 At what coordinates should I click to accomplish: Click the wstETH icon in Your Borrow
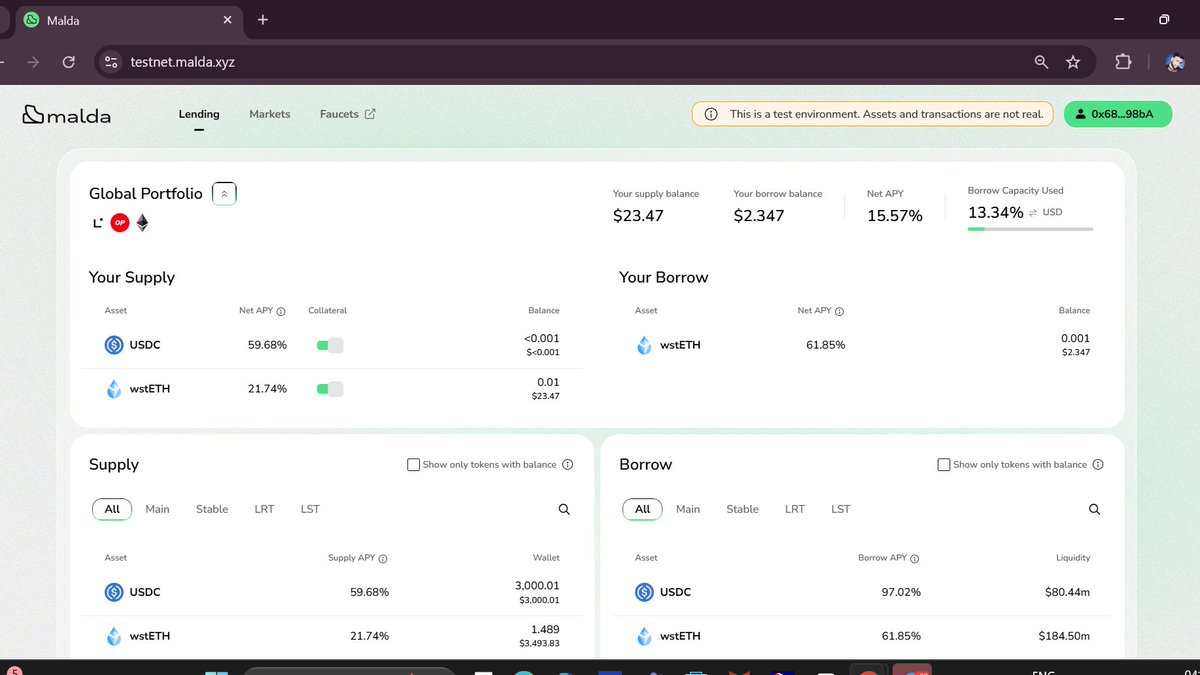coord(644,345)
